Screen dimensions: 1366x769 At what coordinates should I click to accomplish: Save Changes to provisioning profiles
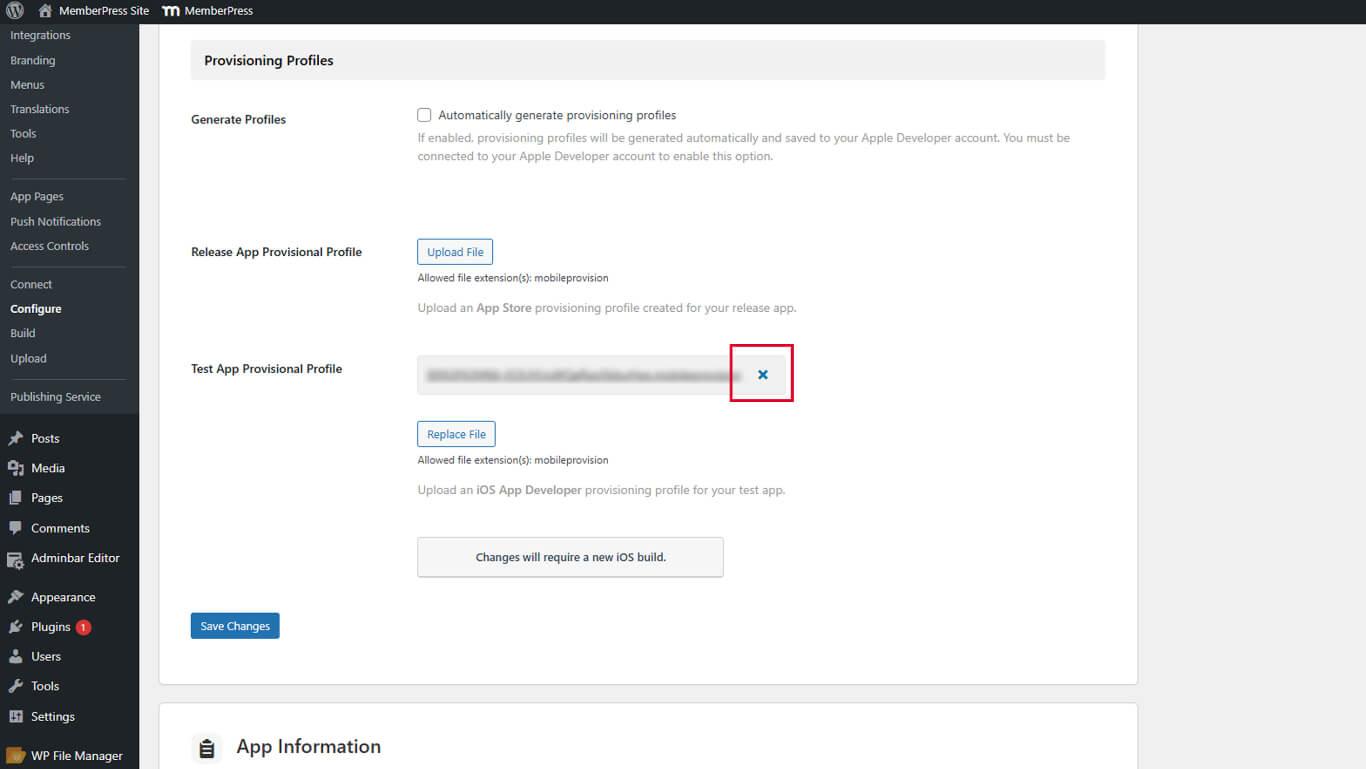coord(235,626)
